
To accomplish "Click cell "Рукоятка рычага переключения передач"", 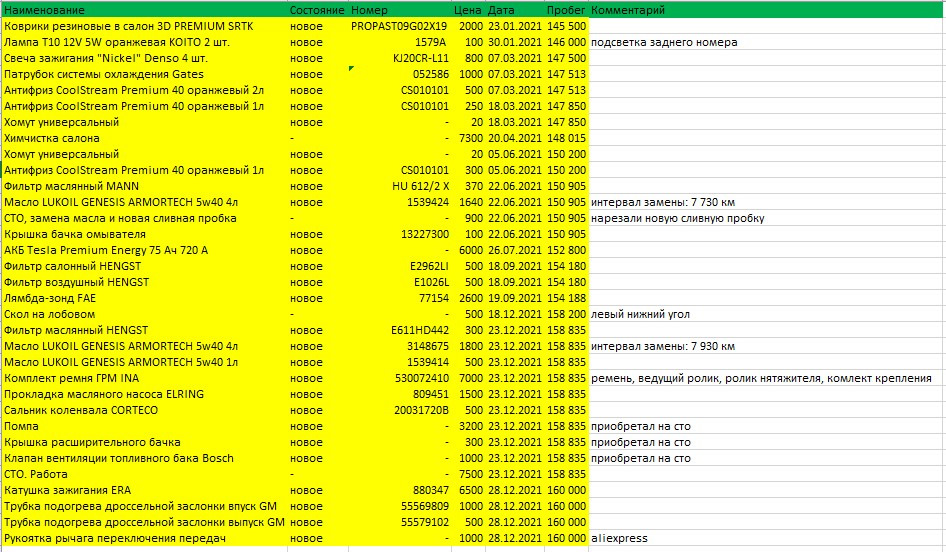I will [x=145, y=538].
